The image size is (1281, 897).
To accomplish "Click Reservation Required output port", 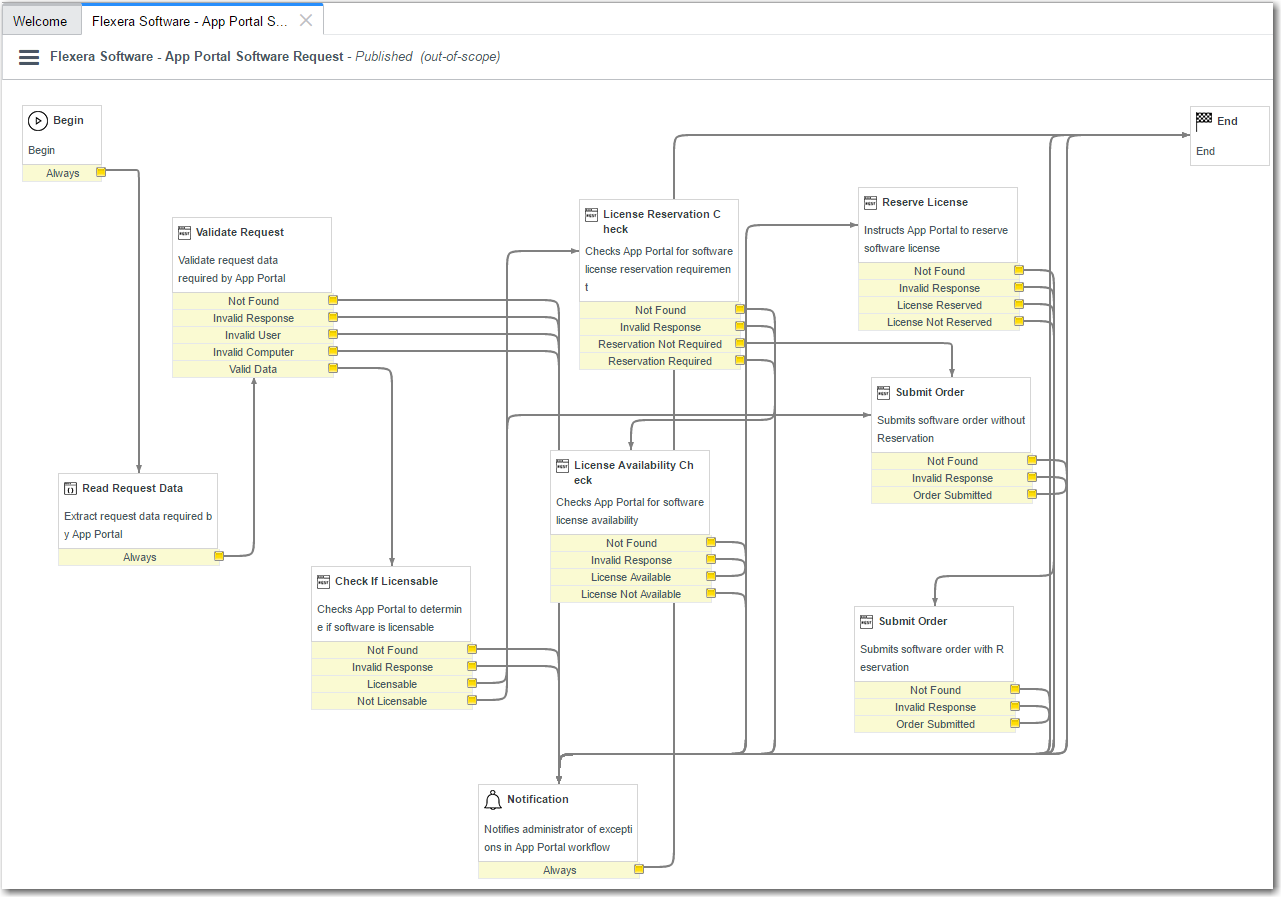I will coord(740,360).
